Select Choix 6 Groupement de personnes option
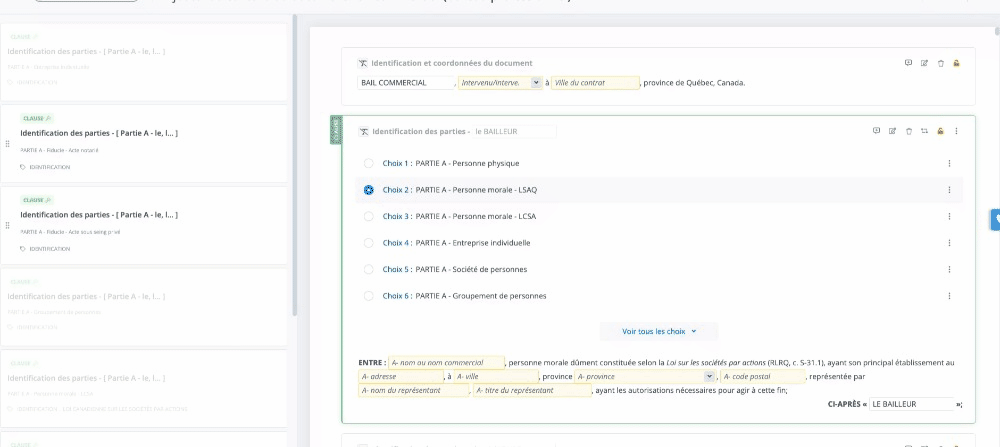The width and height of the screenshot is (1000, 447). [369, 296]
